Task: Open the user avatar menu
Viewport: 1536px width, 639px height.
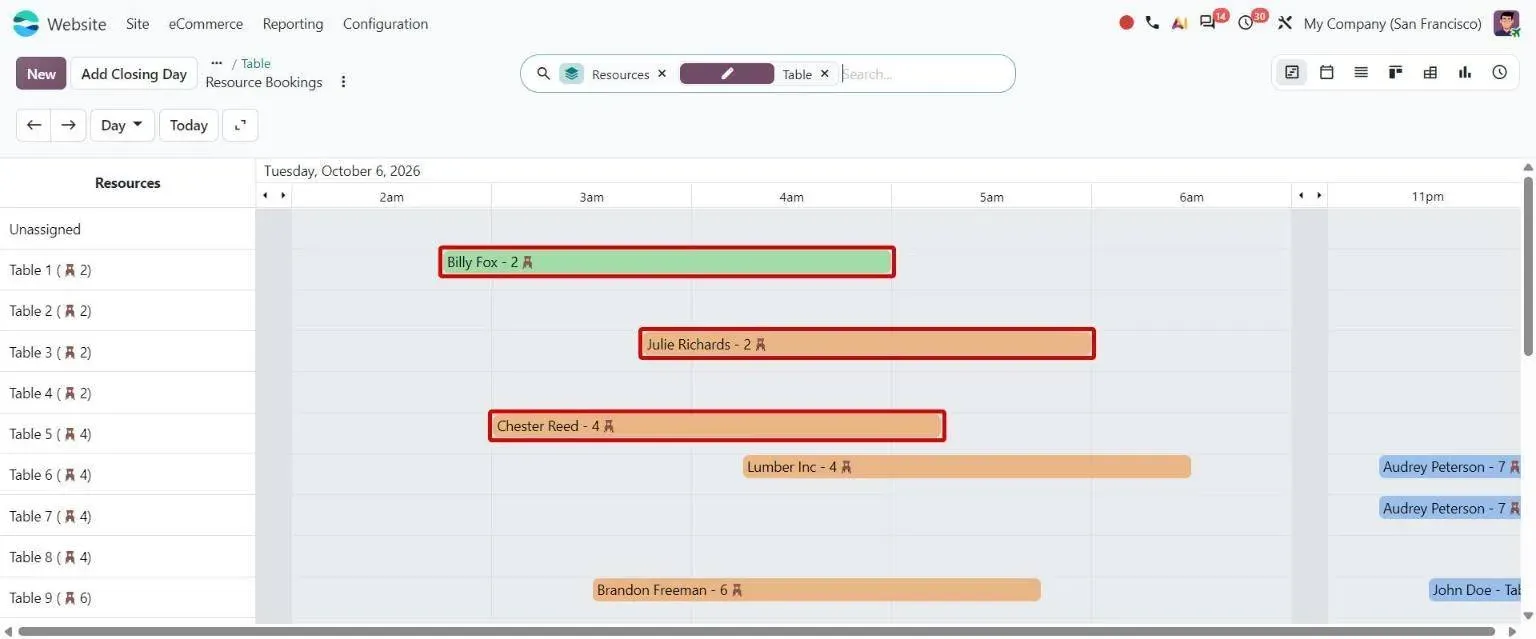Action: click(x=1506, y=23)
